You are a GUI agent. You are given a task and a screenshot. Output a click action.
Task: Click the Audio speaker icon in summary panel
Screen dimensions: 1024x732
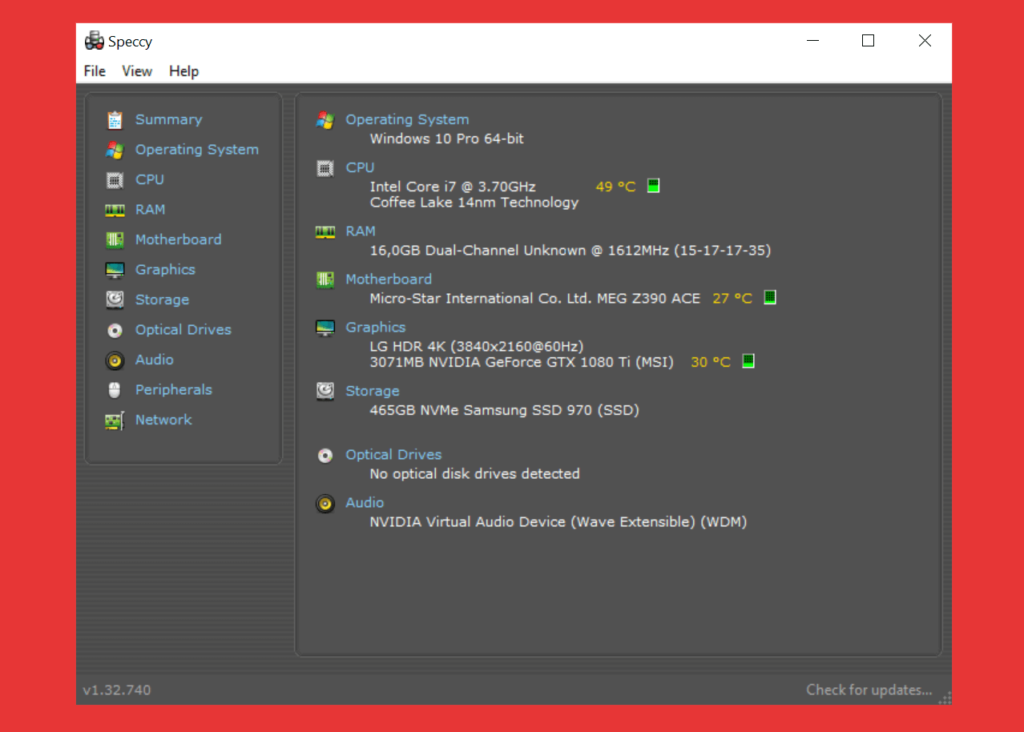pos(325,503)
